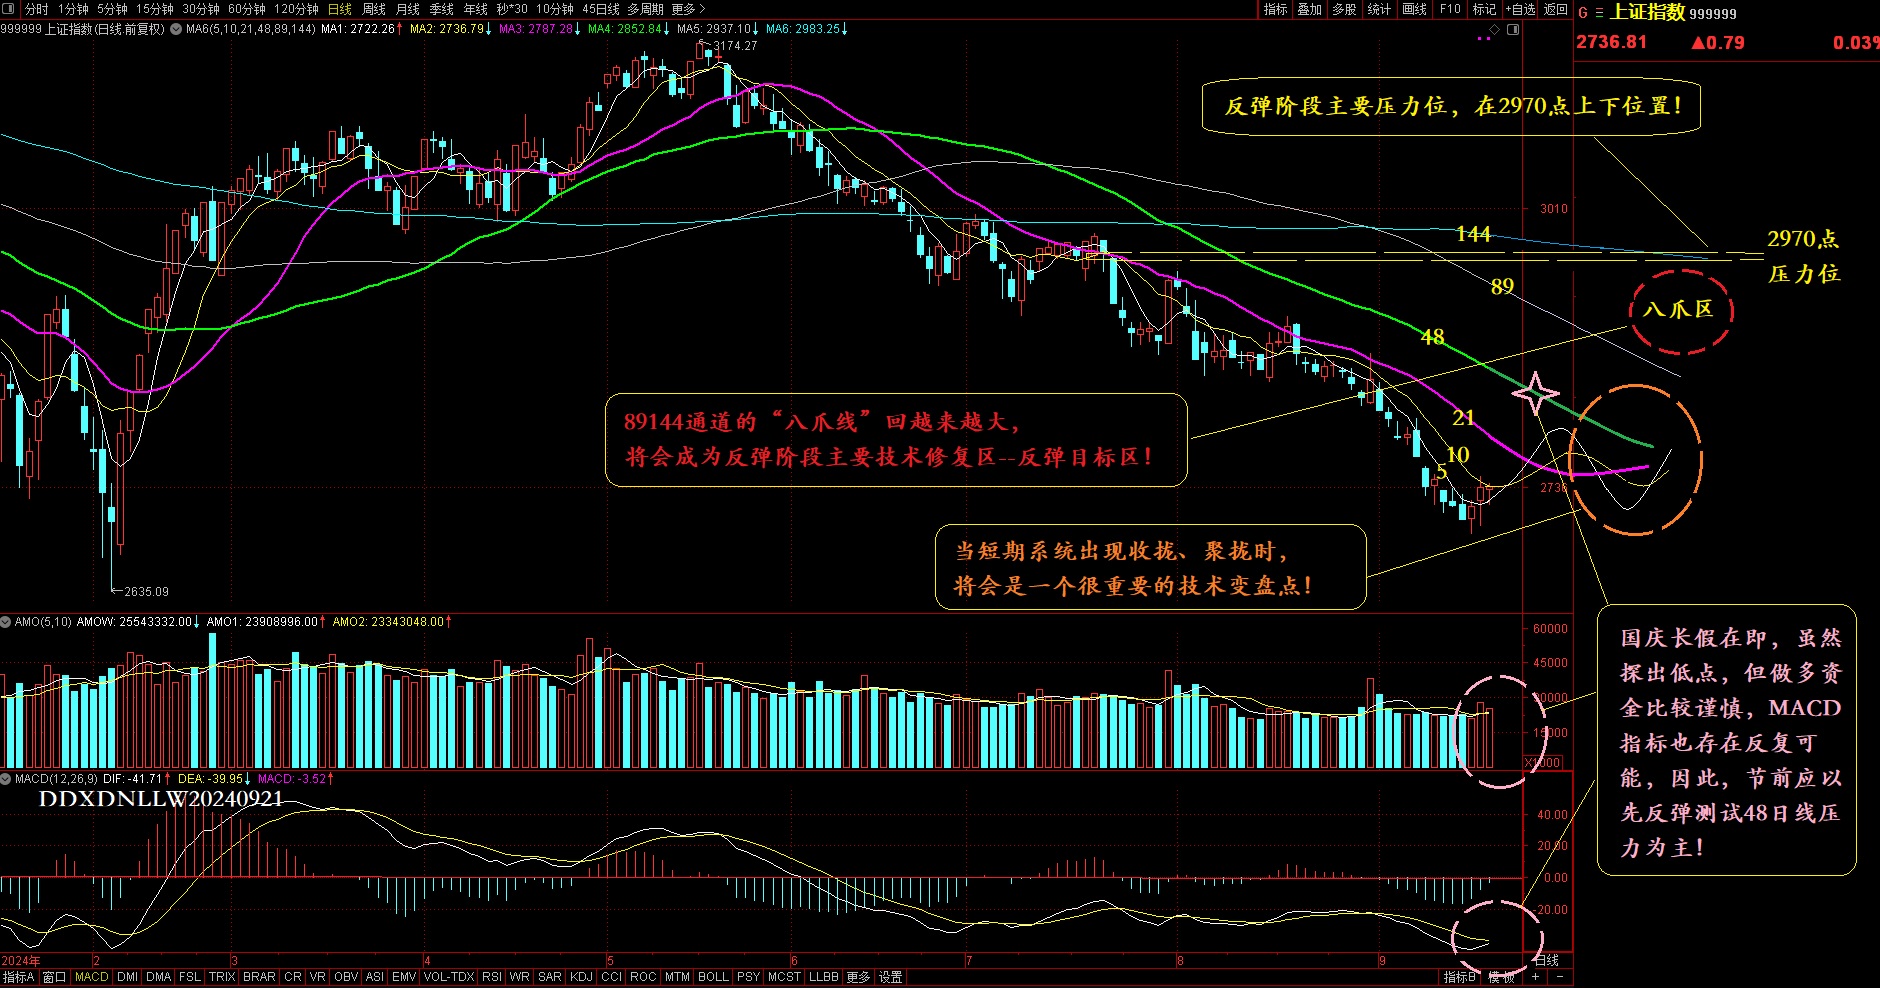Click the 统计 statistics button
1880x988 pixels.
[1380, 9]
